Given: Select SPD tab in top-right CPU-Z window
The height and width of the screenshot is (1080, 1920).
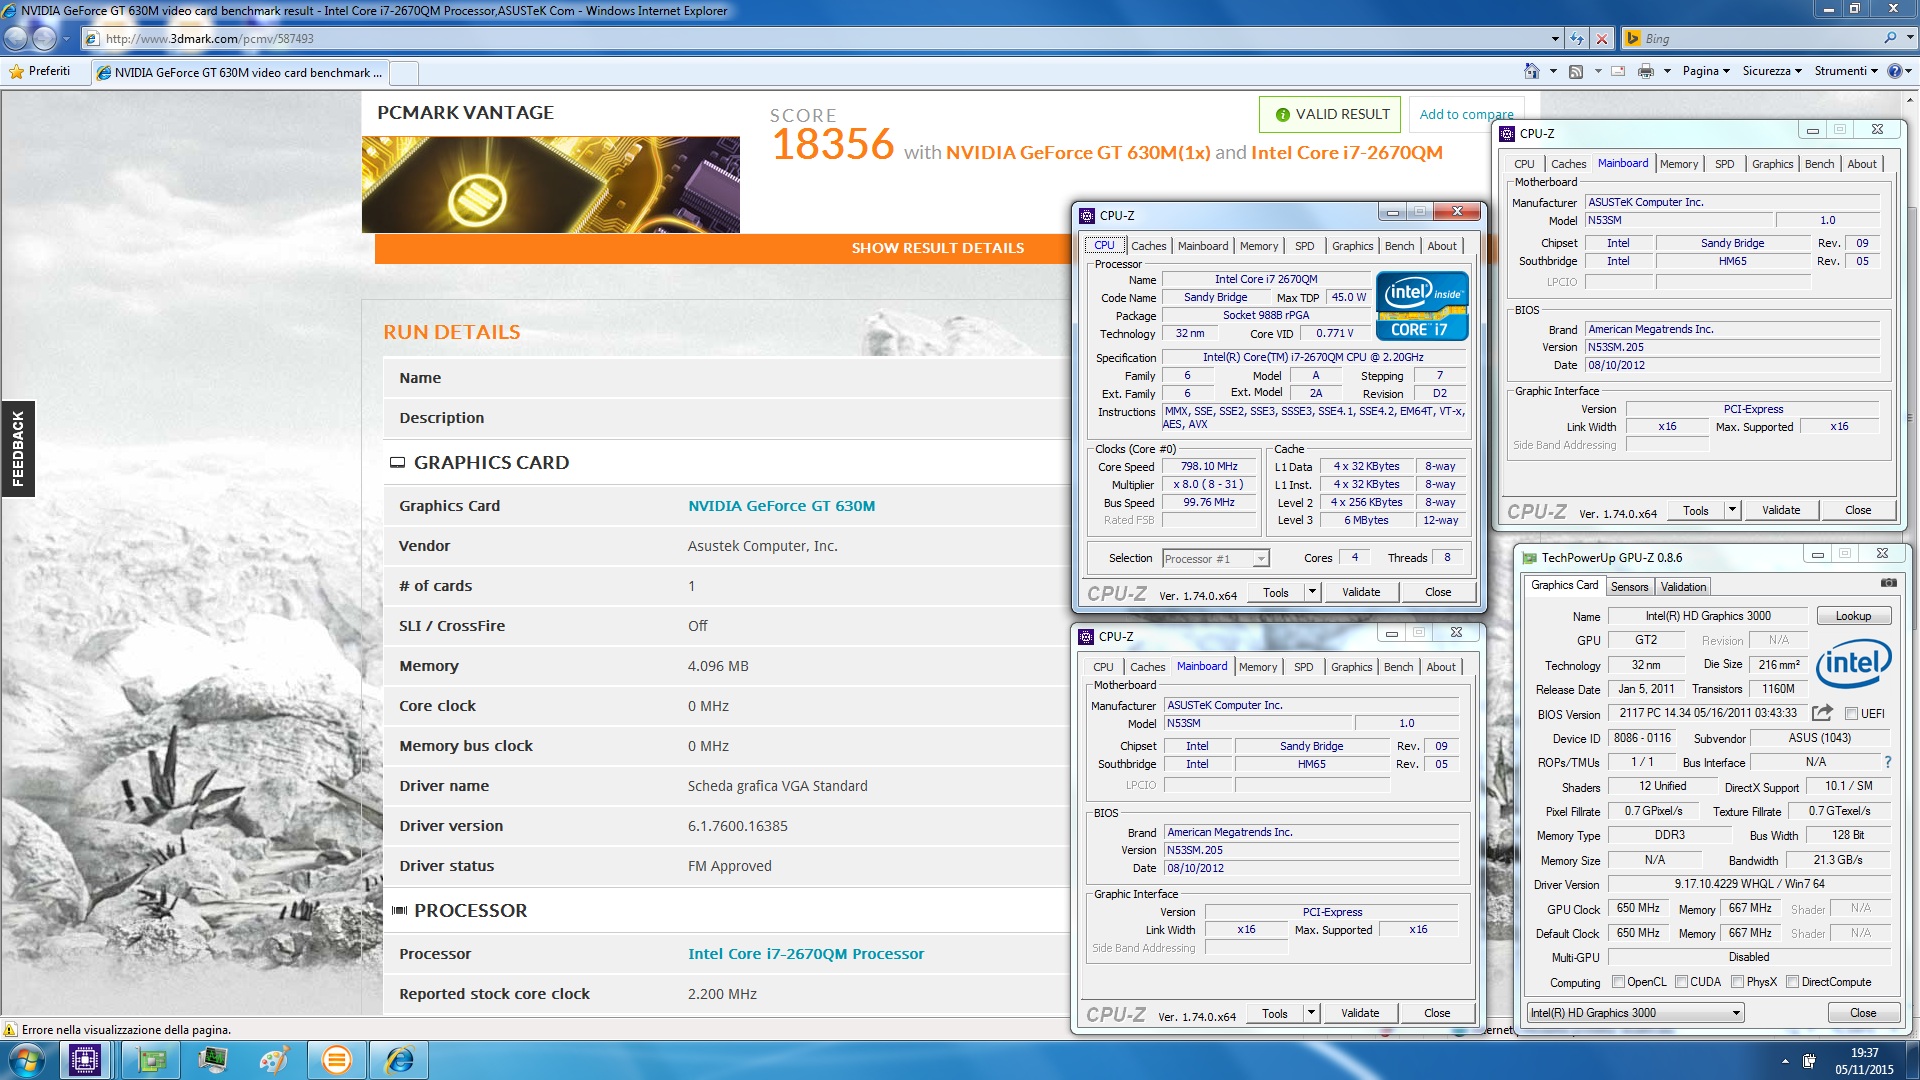Looking at the screenshot, I should [1724, 164].
